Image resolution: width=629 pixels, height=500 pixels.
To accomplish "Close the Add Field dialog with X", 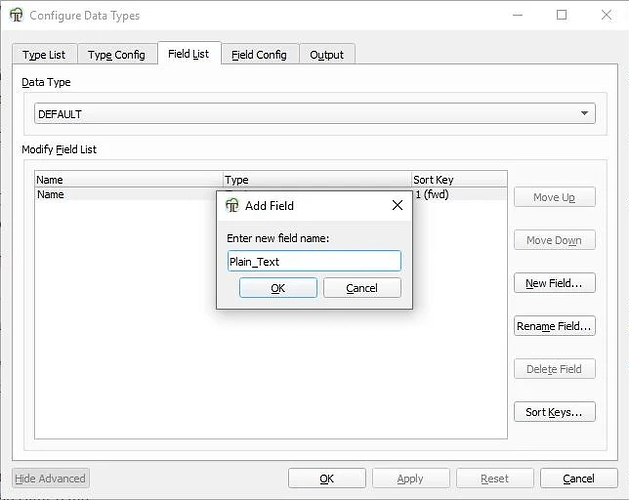I will (x=397, y=205).
